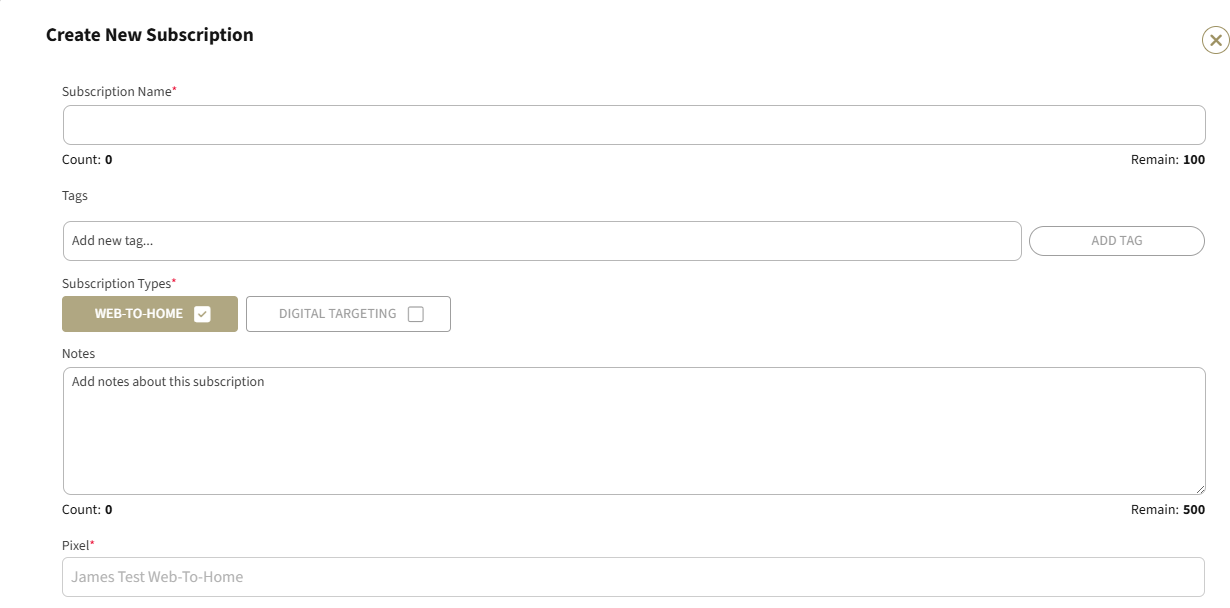This screenshot has width=1230, height=608.
Task: Open the Pixel dropdown showing James Test Web-To-Home
Action: pos(634,577)
